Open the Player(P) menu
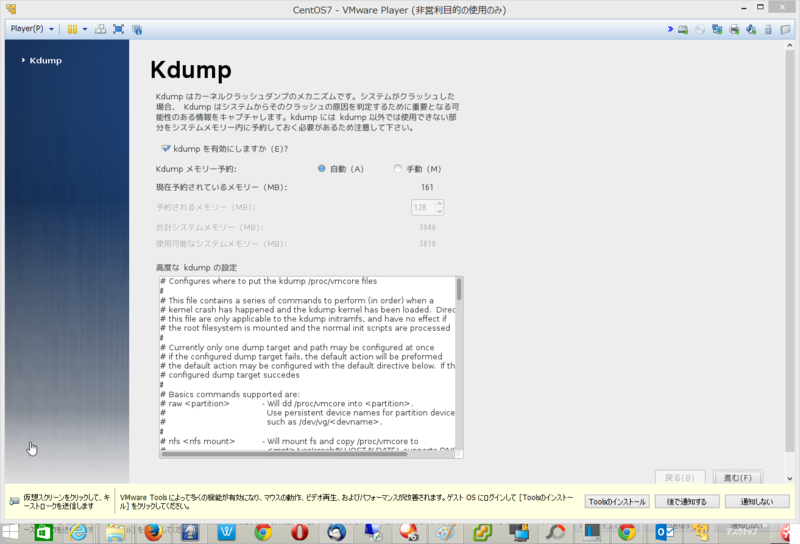The image size is (800, 544). click(x=32, y=29)
